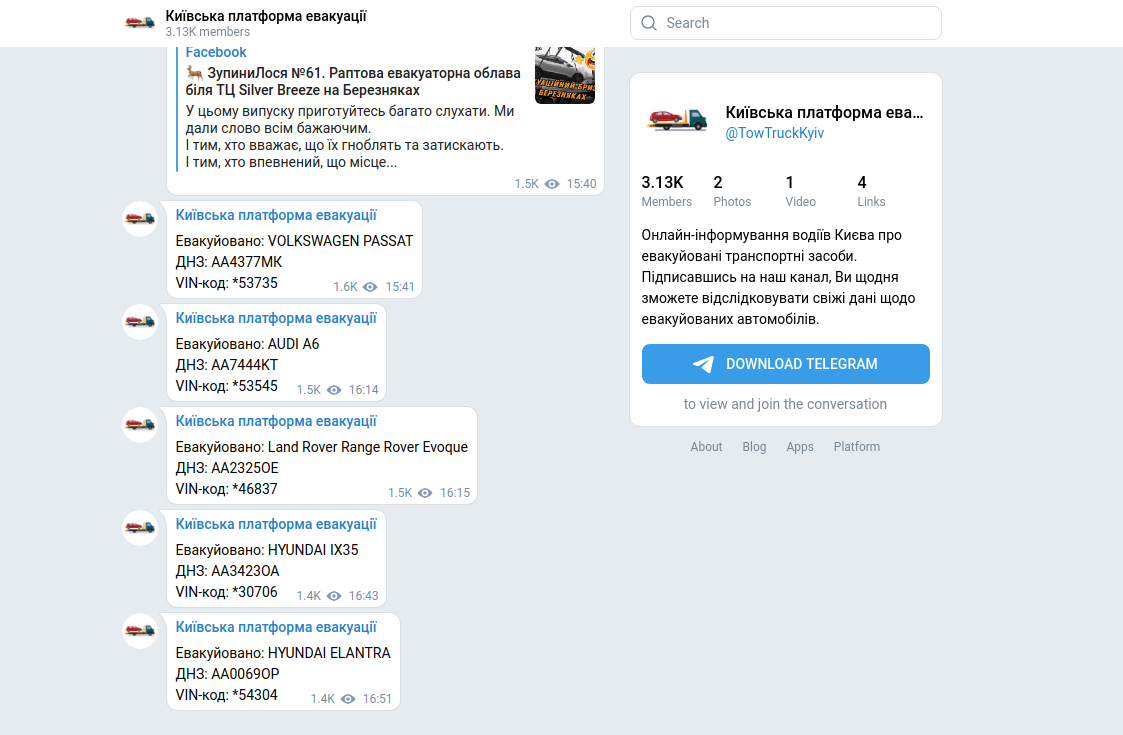Click the paper plane icon on download button

pos(703,364)
